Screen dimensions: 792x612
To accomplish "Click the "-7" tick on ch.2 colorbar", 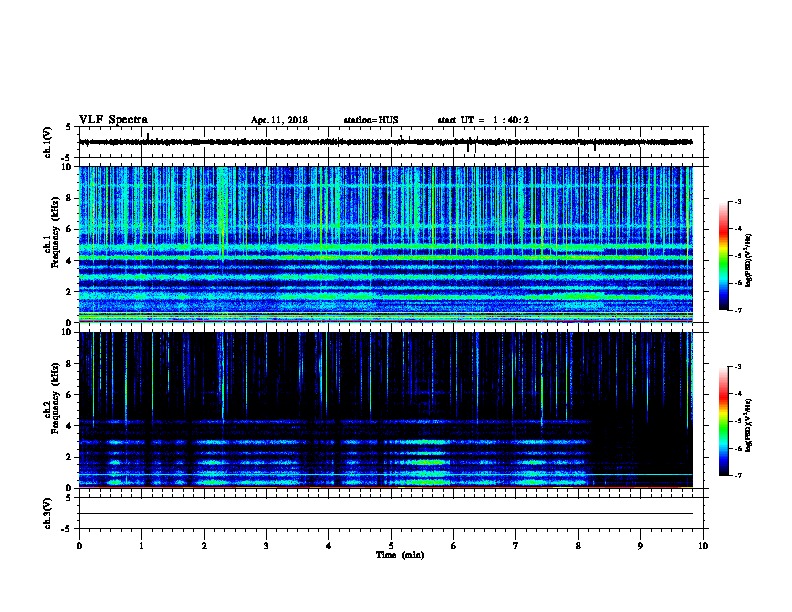I will tap(738, 475).
